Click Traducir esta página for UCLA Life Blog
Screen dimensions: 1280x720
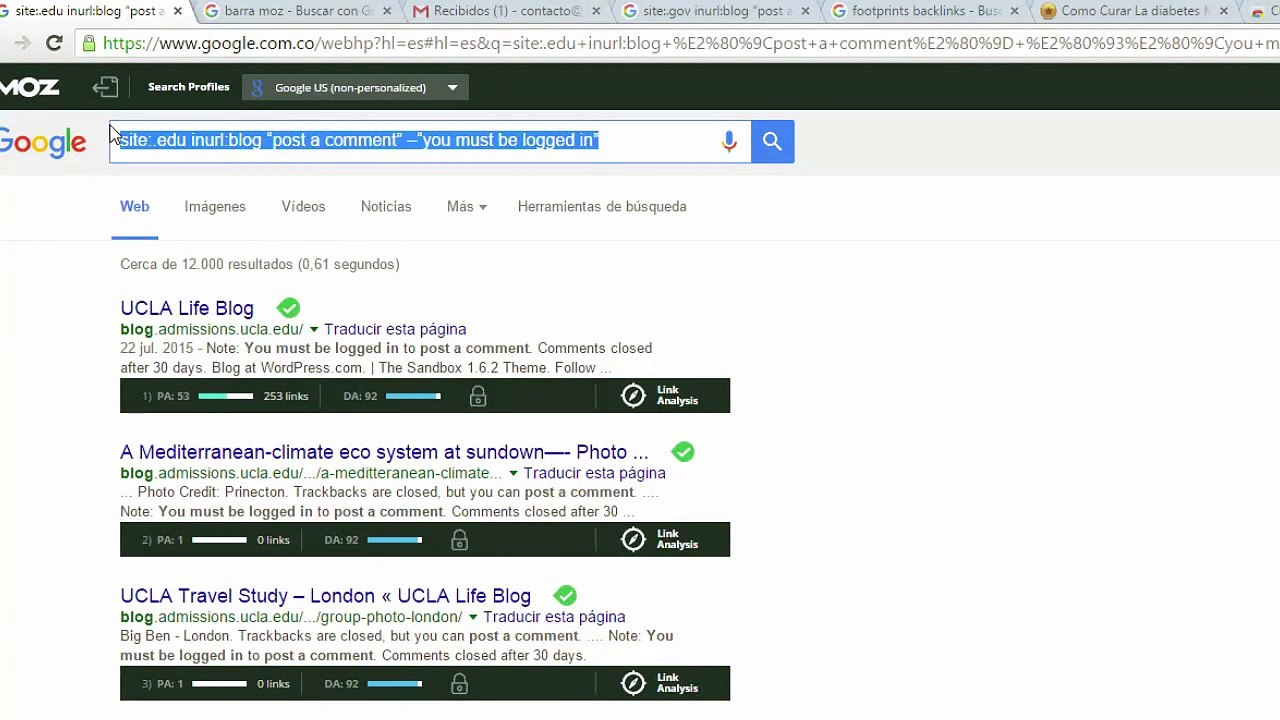tap(395, 329)
